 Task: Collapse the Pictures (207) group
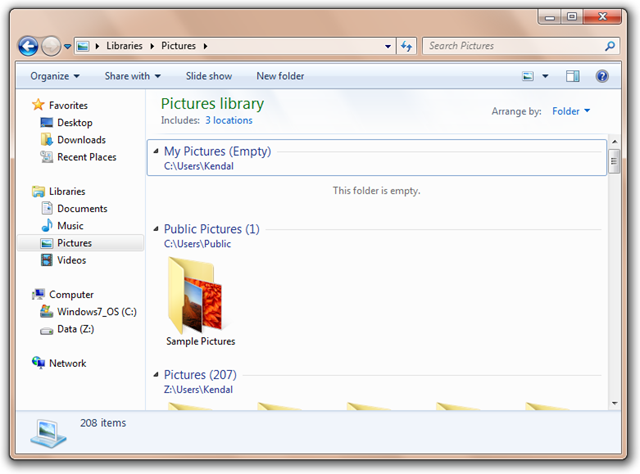156,375
